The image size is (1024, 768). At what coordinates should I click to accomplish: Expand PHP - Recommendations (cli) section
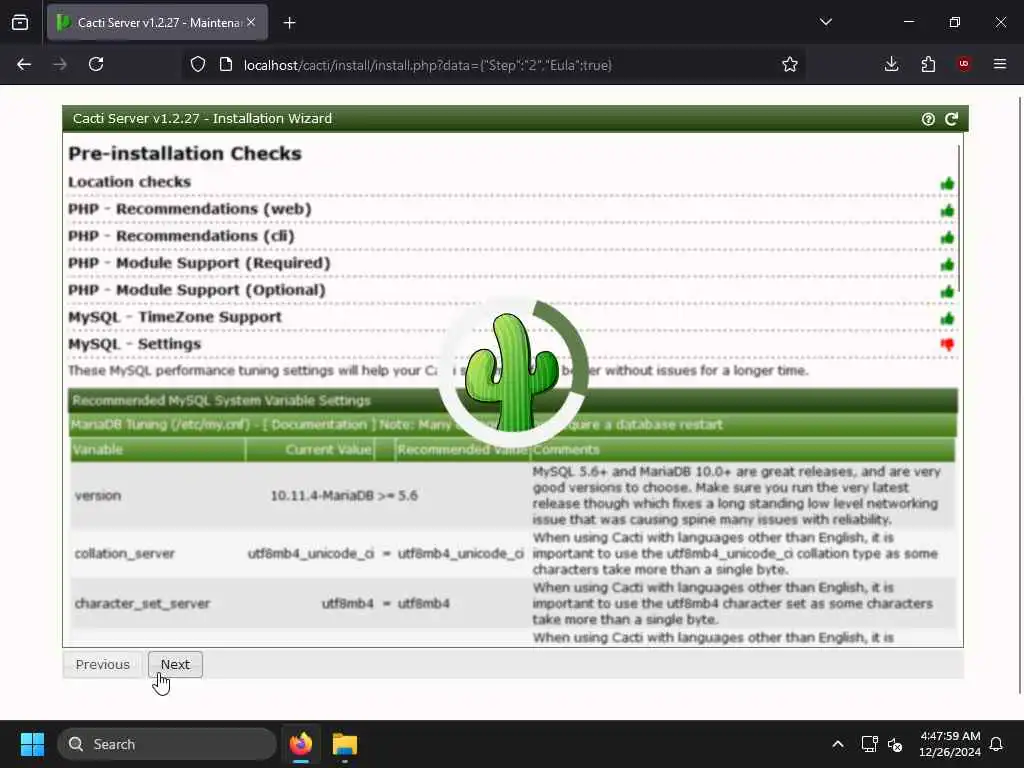pos(181,236)
